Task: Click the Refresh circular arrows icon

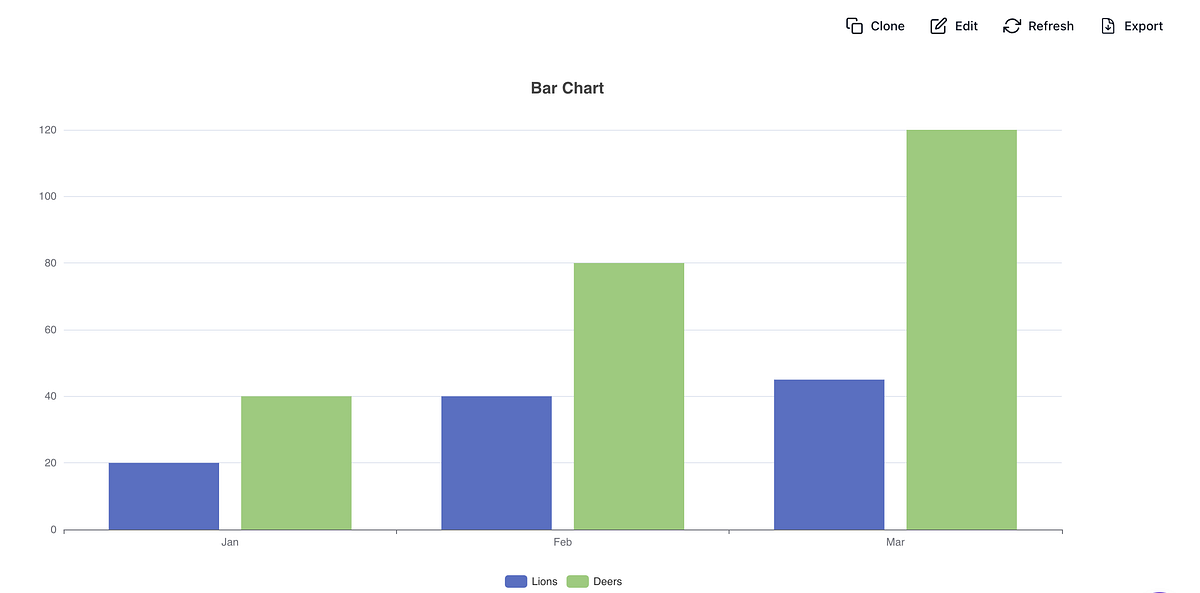Action: (x=1010, y=25)
